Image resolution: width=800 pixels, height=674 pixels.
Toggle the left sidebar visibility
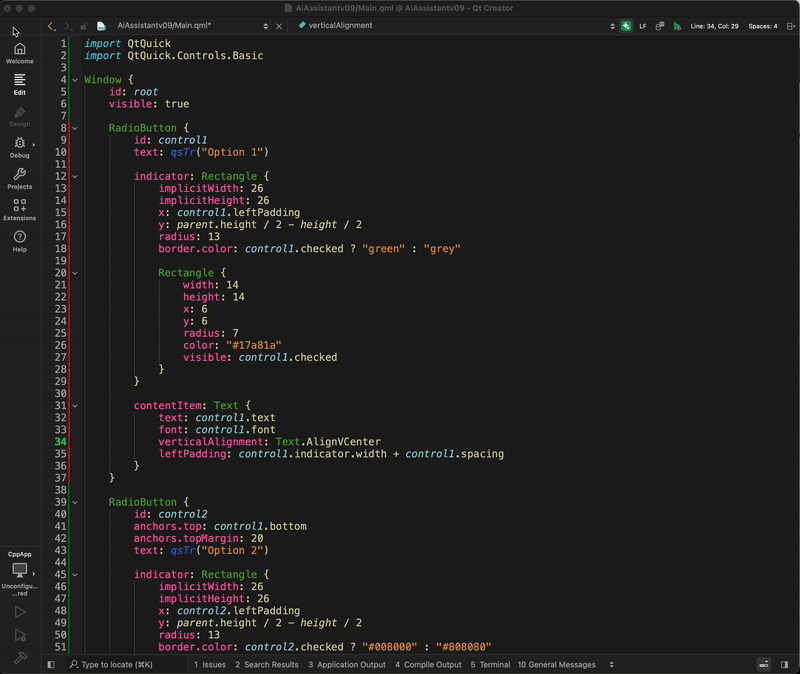click(x=51, y=664)
